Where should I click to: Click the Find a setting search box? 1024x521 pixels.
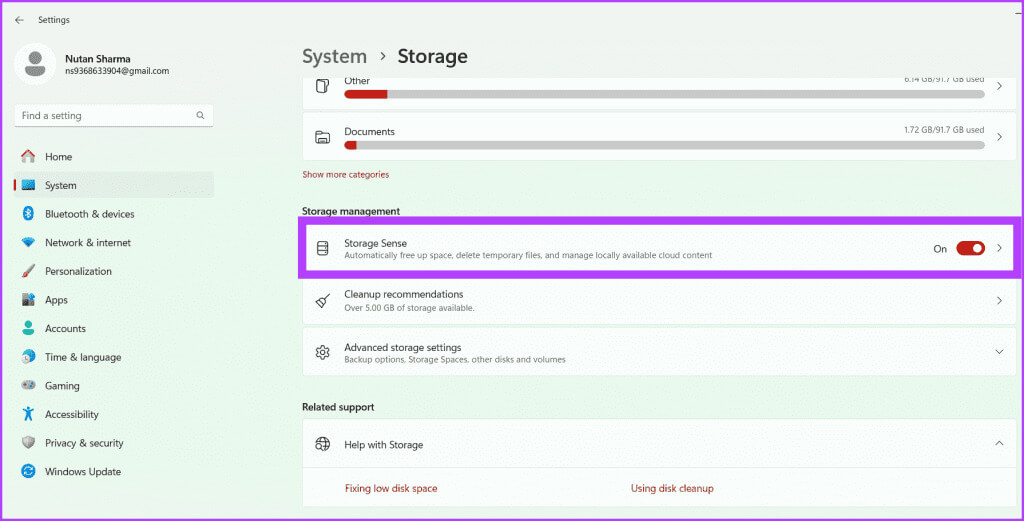114,116
